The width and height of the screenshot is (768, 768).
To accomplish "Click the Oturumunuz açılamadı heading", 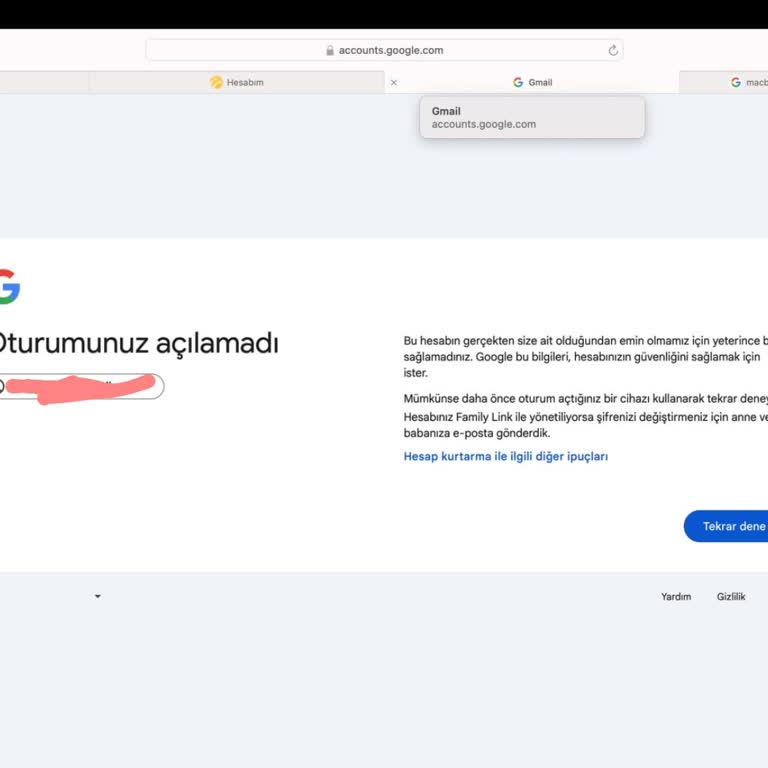I will click(x=139, y=343).
